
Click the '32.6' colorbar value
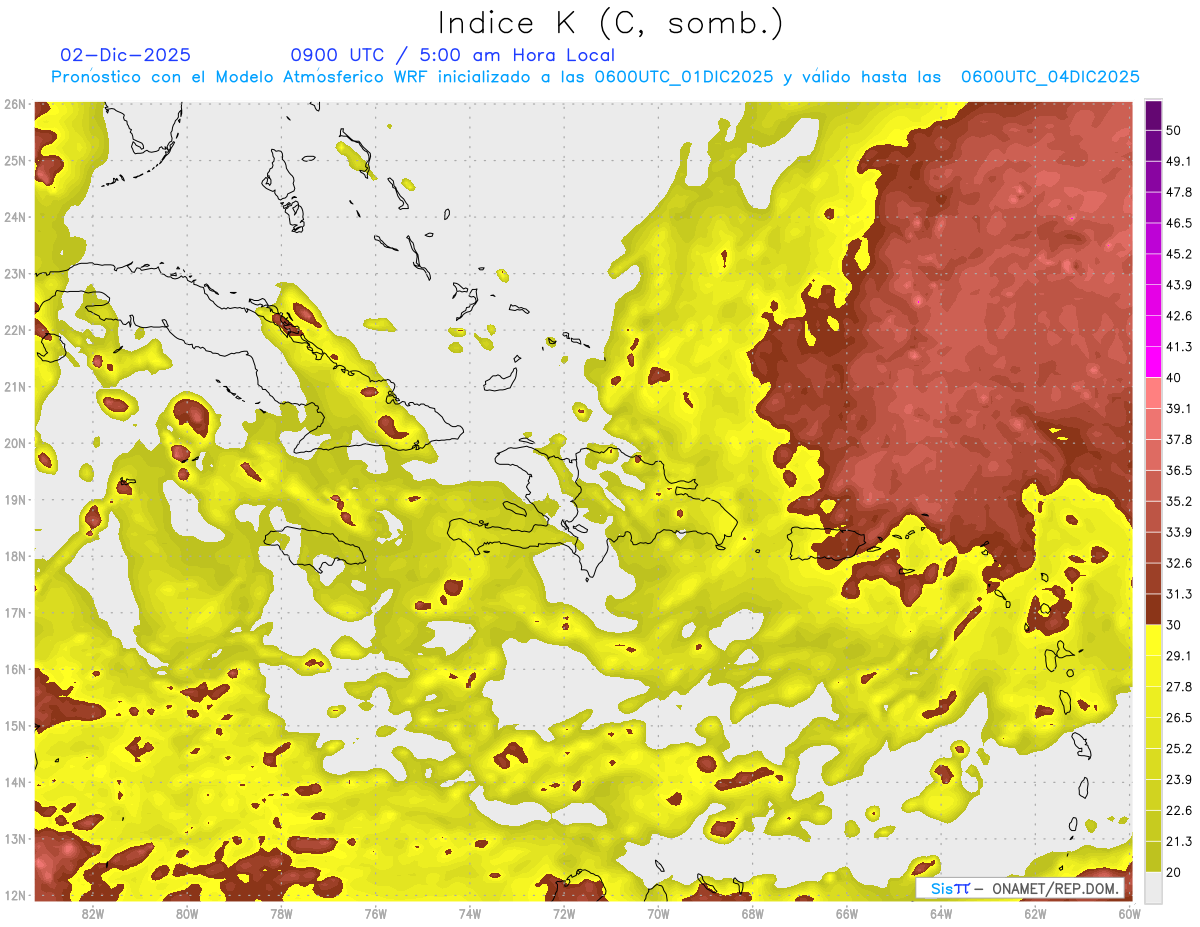coord(1178,563)
